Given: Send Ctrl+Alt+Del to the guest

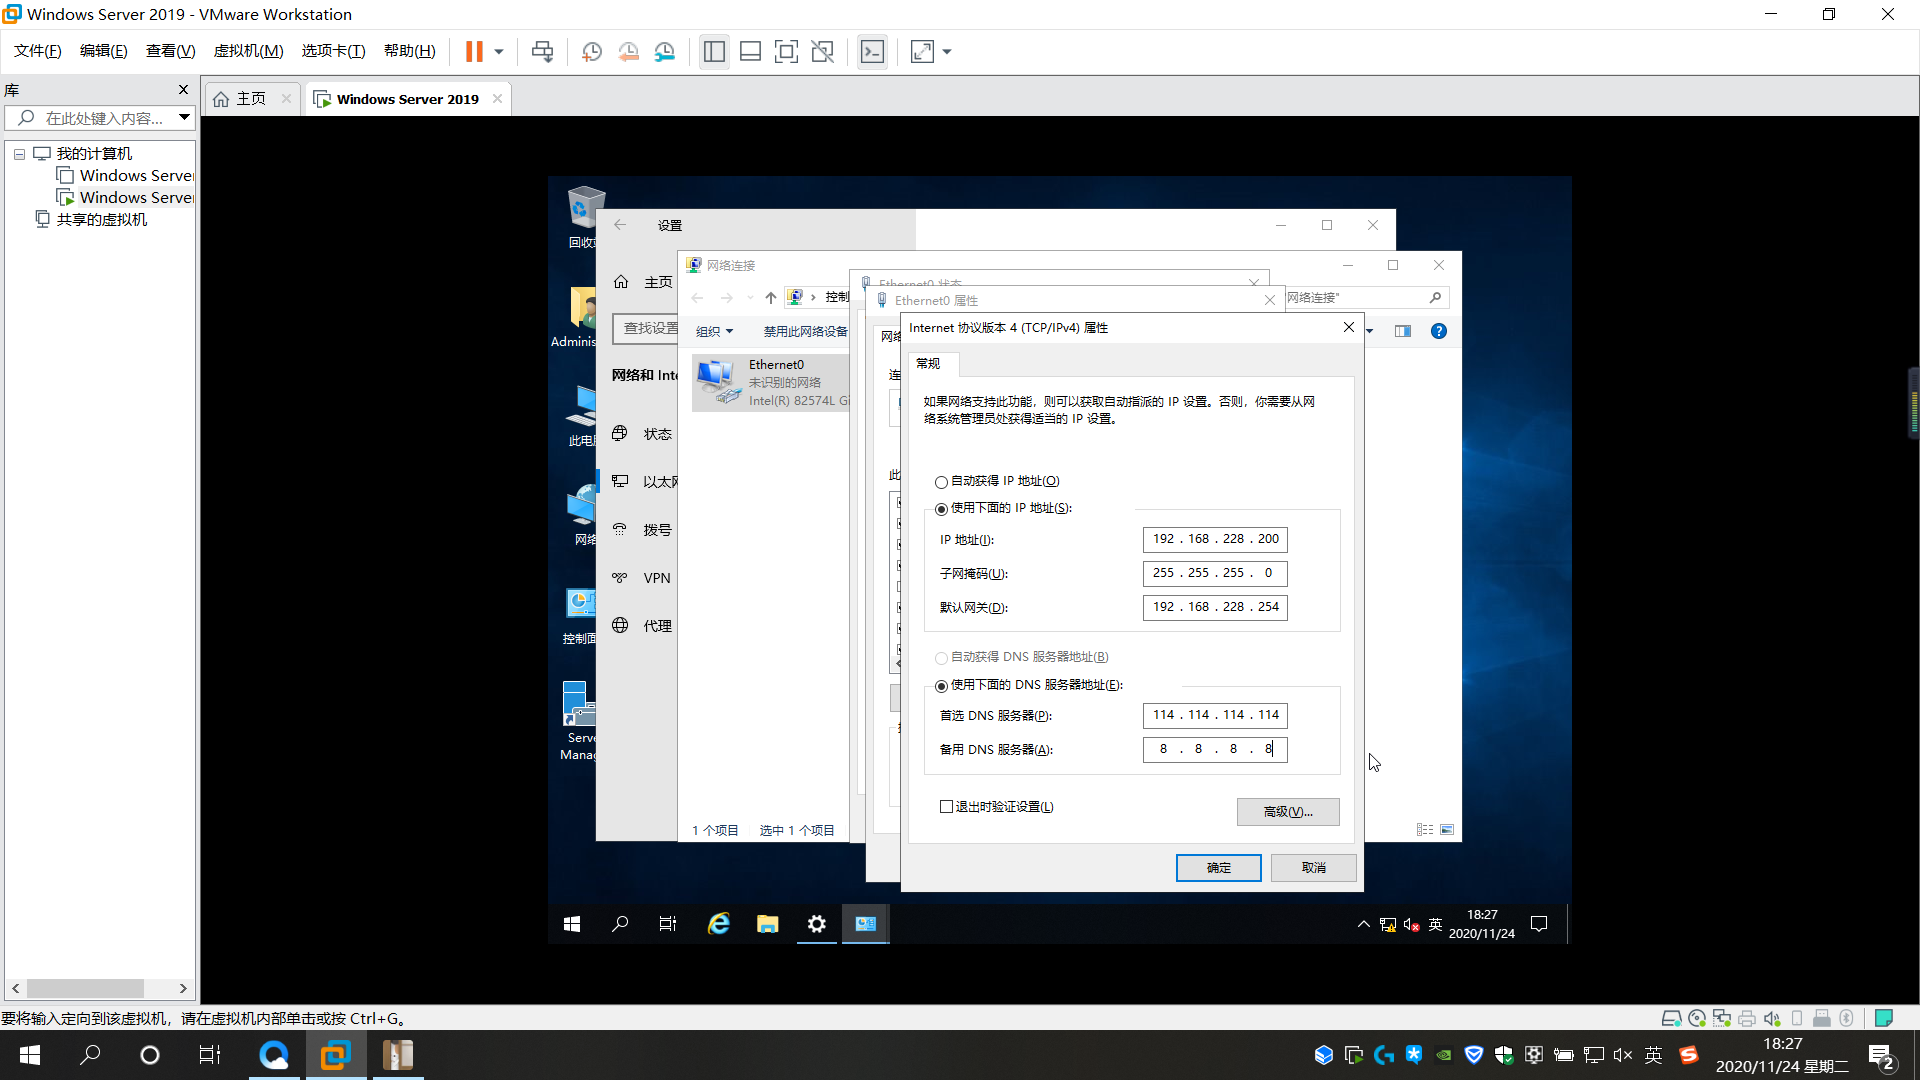Looking at the screenshot, I should point(543,51).
